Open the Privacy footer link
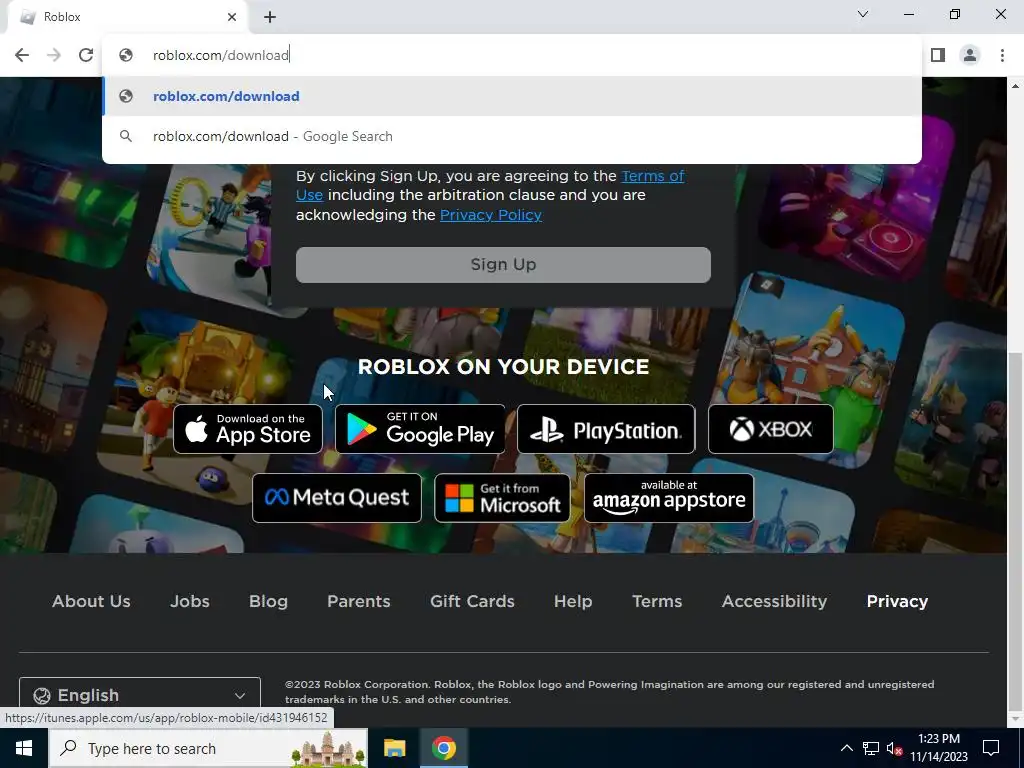This screenshot has width=1024, height=768. coord(897,601)
